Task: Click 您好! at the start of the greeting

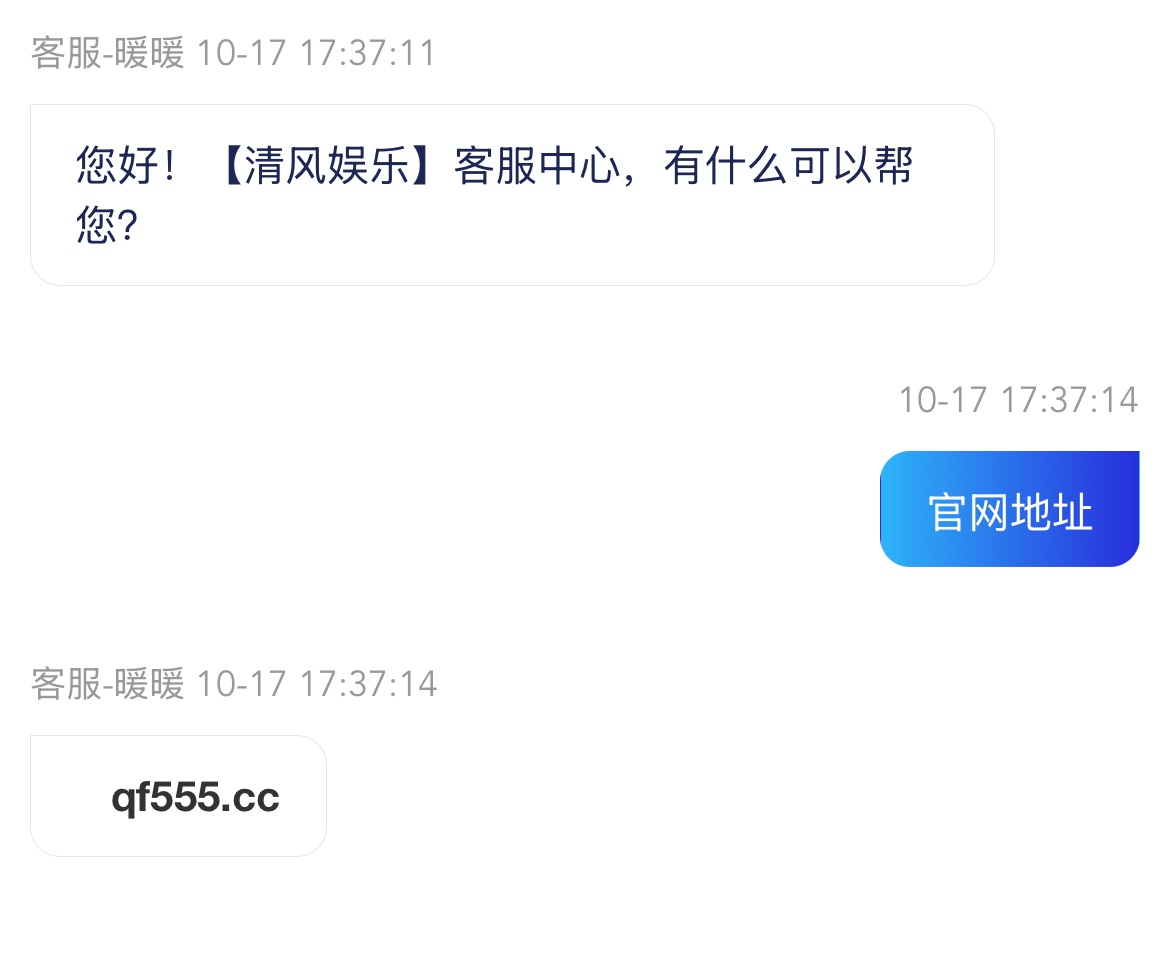Action: pos(125,165)
